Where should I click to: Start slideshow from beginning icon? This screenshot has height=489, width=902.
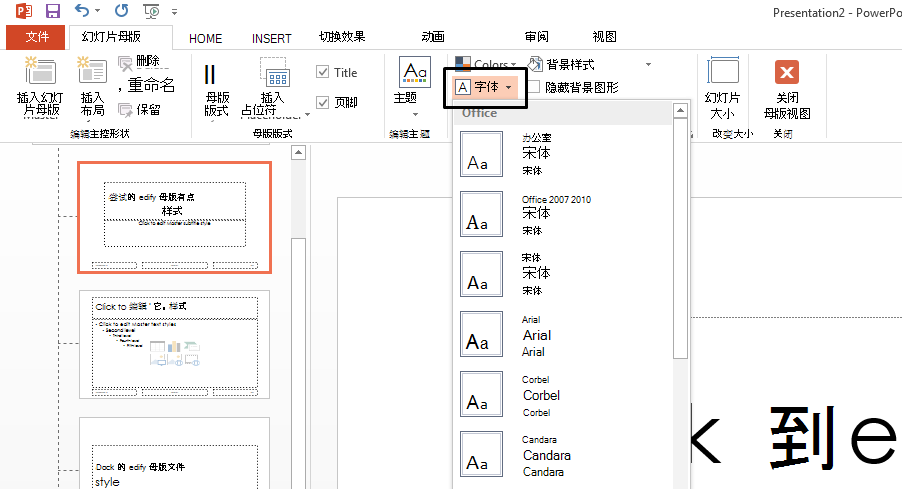(x=151, y=11)
